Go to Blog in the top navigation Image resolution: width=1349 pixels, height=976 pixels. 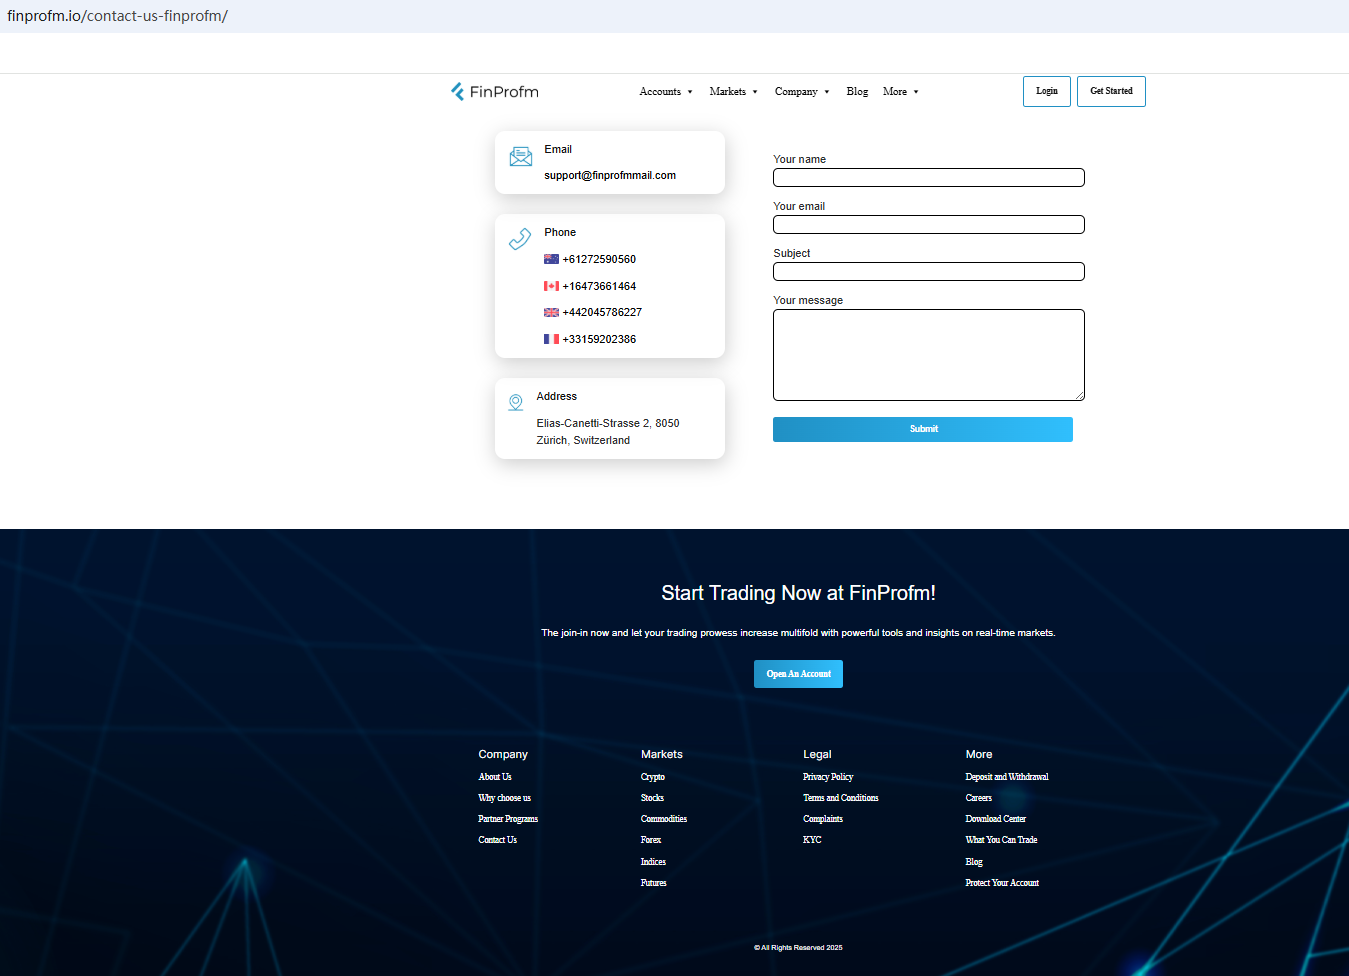point(857,92)
